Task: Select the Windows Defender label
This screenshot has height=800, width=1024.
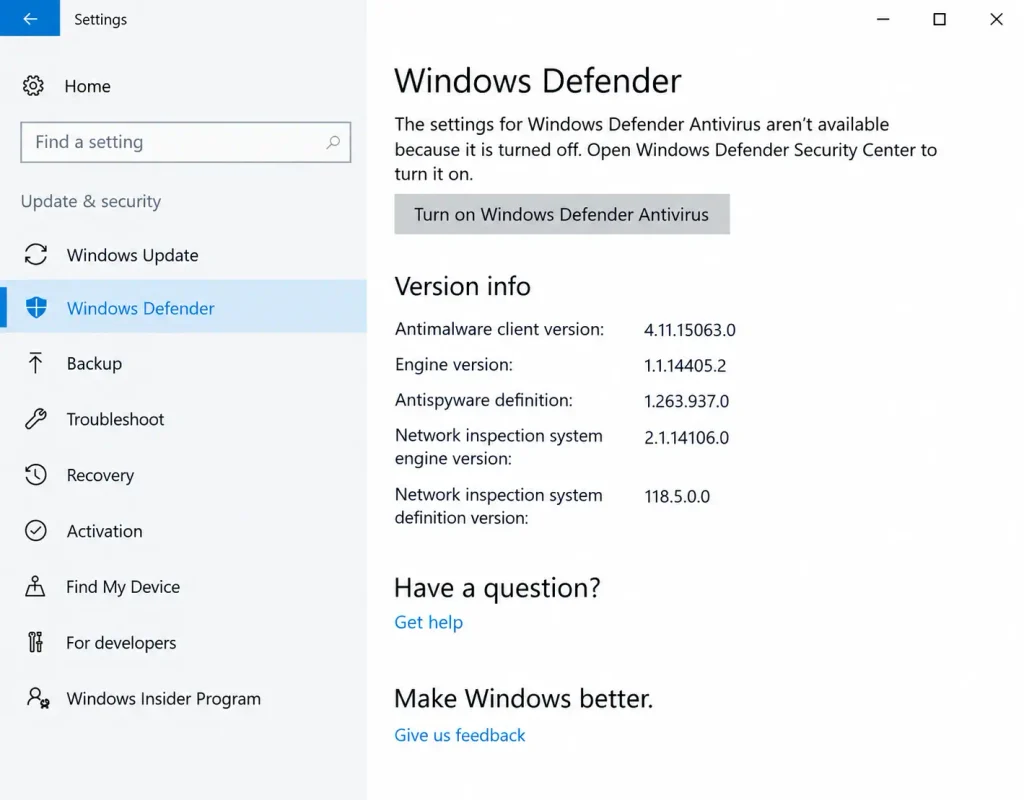Action: point(140,308)
